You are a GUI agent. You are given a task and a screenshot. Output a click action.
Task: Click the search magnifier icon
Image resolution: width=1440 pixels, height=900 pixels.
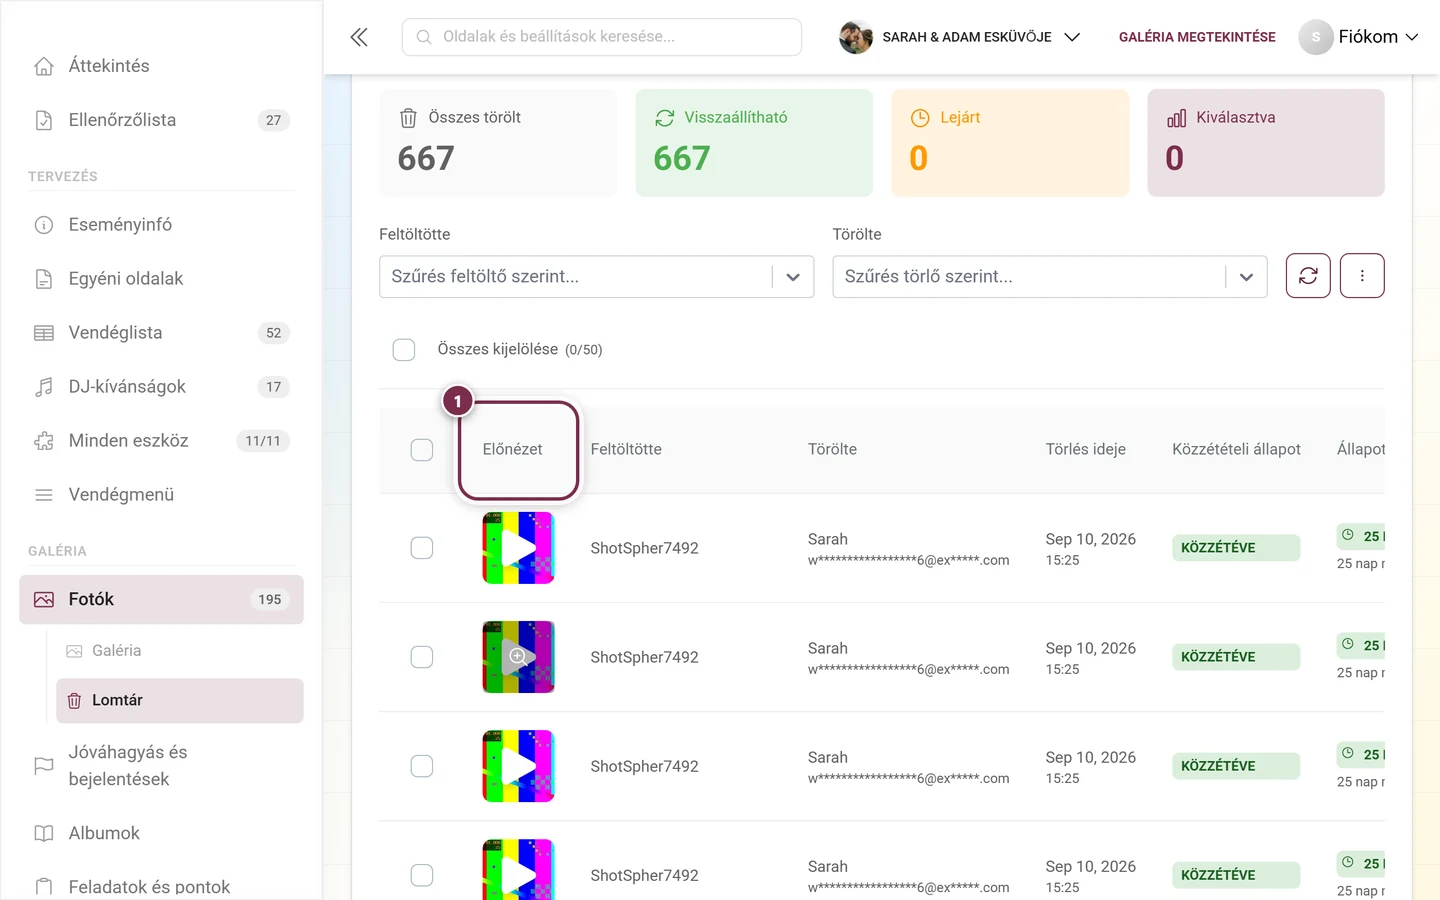[x=424, y=37]
